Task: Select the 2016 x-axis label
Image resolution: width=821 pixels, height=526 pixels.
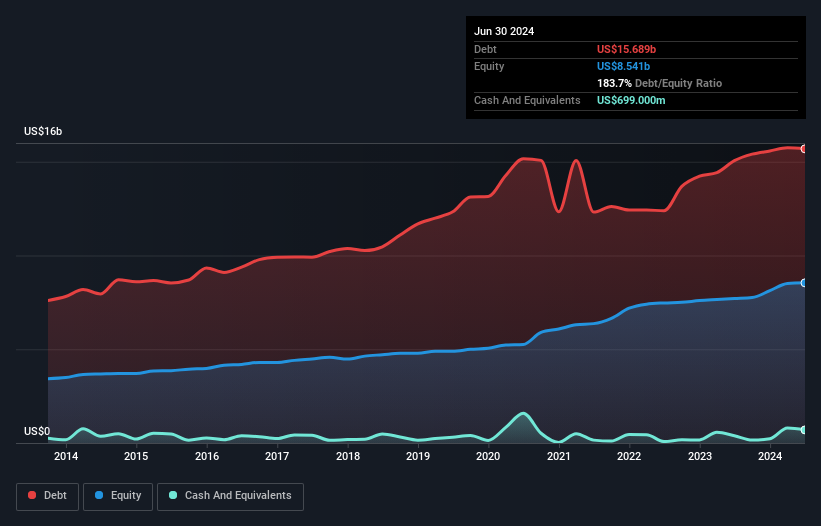Action: click(x=207, y=456)
